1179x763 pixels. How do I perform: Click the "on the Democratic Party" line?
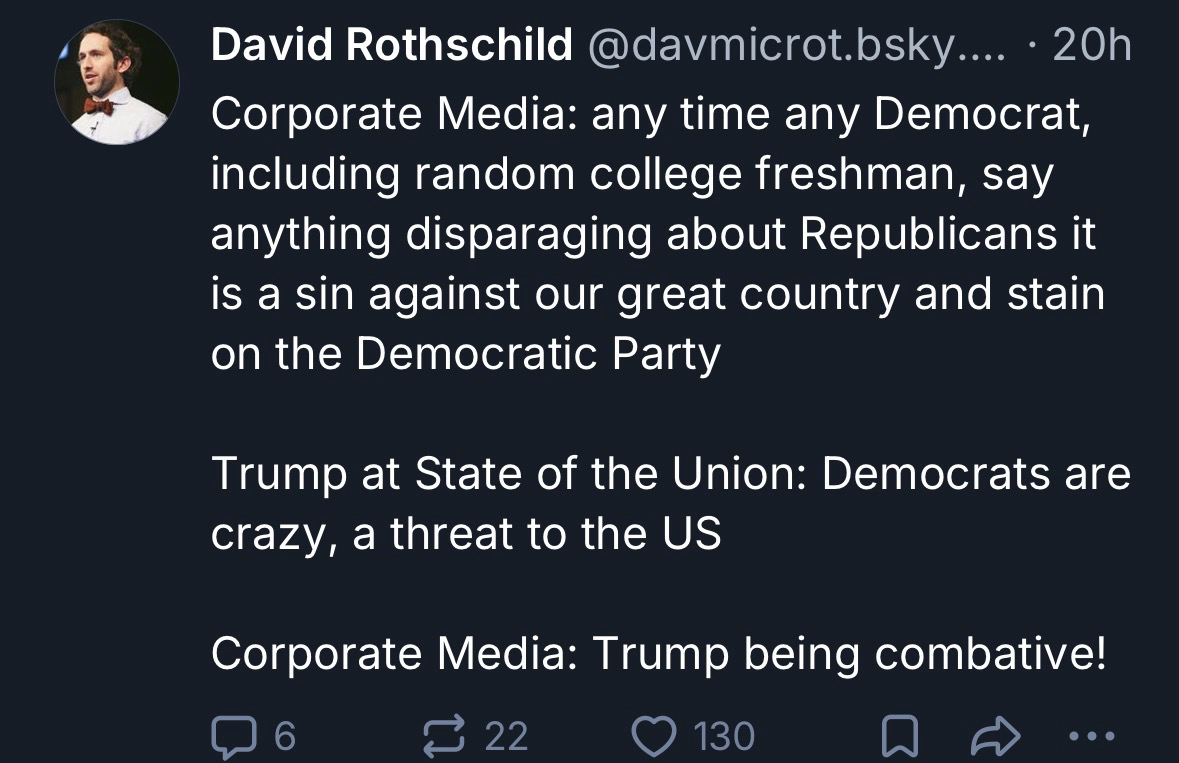[x=465, y=354]
